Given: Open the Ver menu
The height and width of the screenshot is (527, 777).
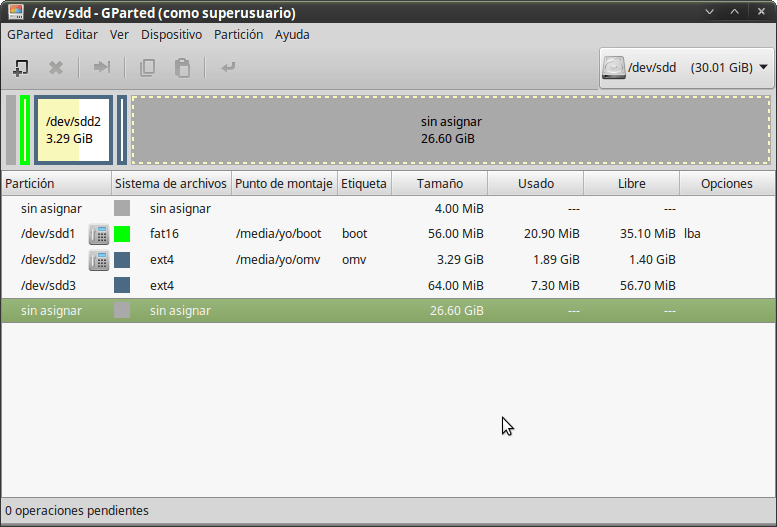Looking at the screenshot, I should coord(119,35).
